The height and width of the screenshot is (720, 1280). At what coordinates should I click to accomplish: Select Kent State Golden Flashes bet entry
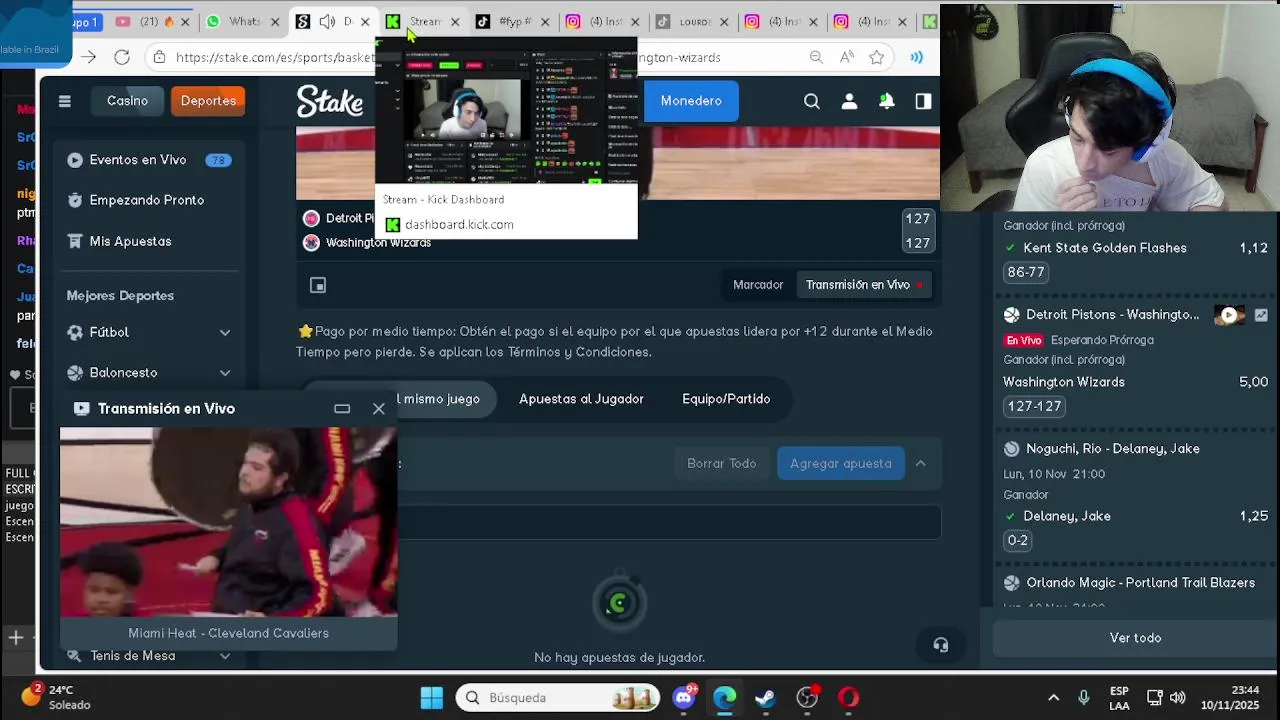click(1135, 248)
